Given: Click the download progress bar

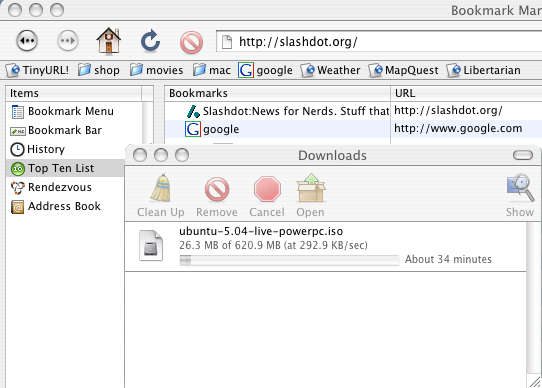Looking at the screenshot, I should (289, 260).
